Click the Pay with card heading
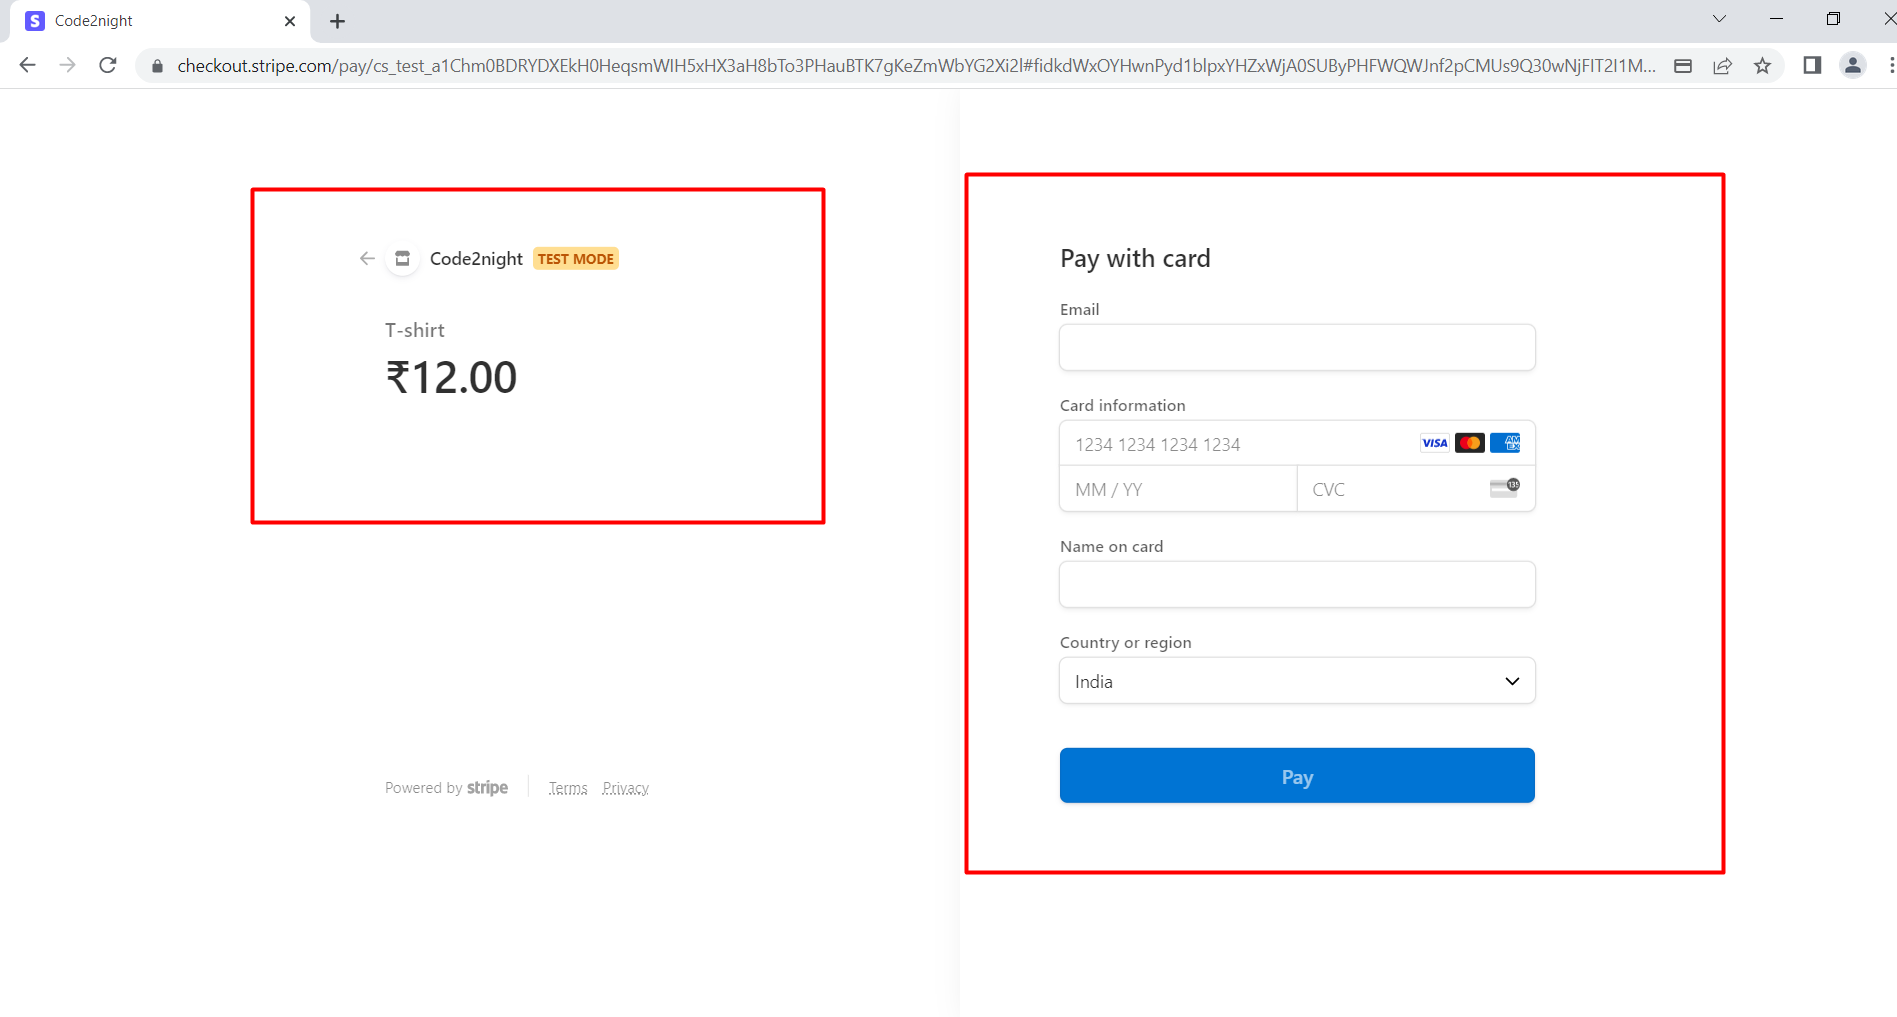This screenshot has height=1017, width=1897. pos(1135,258)
